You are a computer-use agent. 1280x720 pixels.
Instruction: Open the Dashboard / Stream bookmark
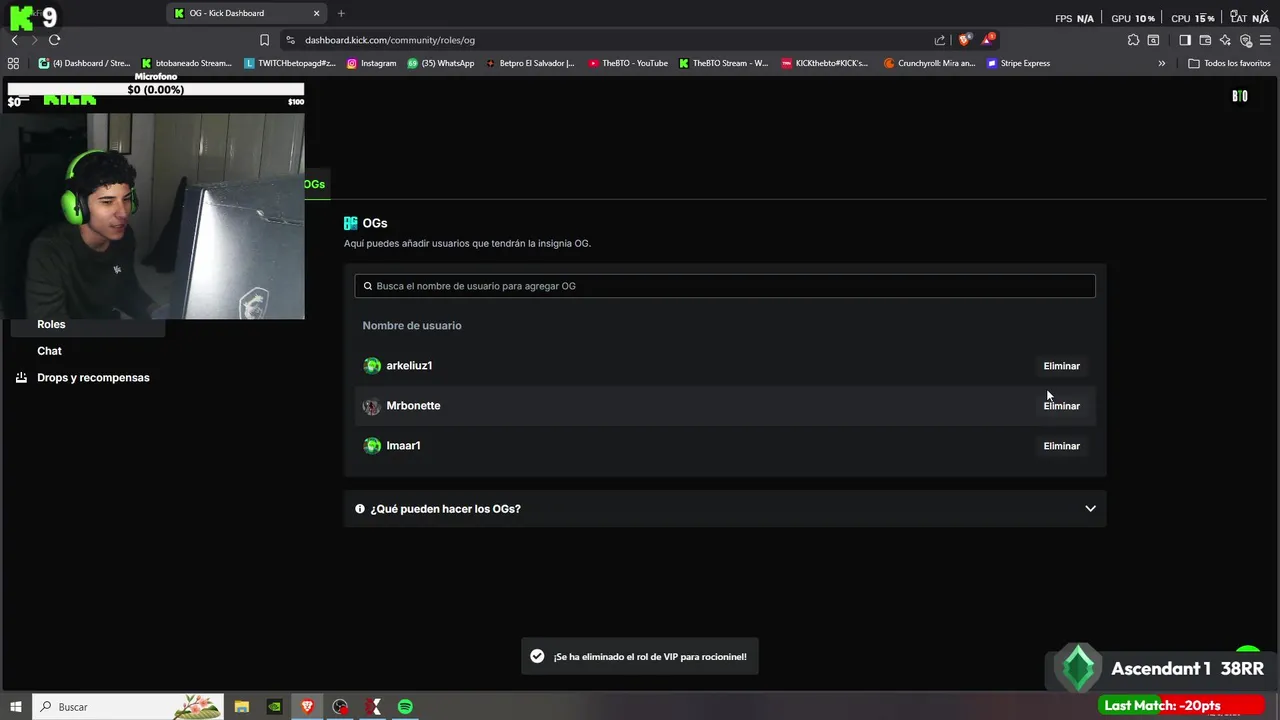click(x=84, y=63)
